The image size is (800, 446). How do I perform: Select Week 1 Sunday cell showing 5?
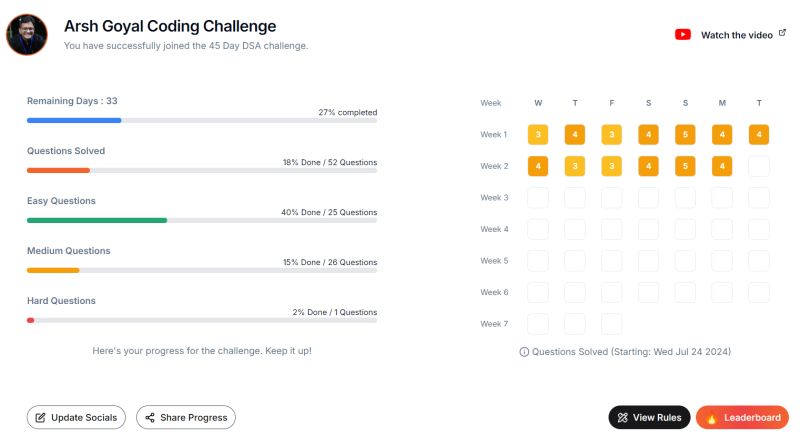click(685, 135)
